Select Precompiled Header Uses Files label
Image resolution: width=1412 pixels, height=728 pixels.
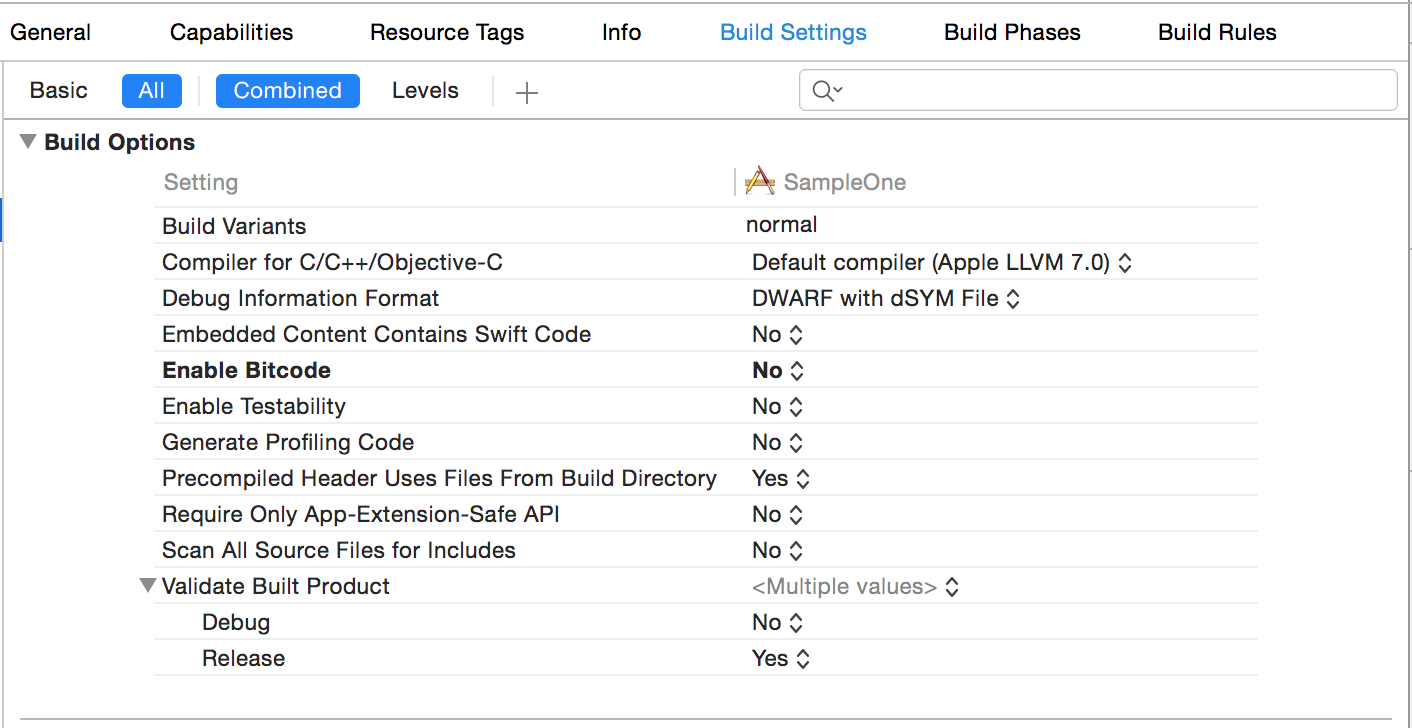point(439,479)
